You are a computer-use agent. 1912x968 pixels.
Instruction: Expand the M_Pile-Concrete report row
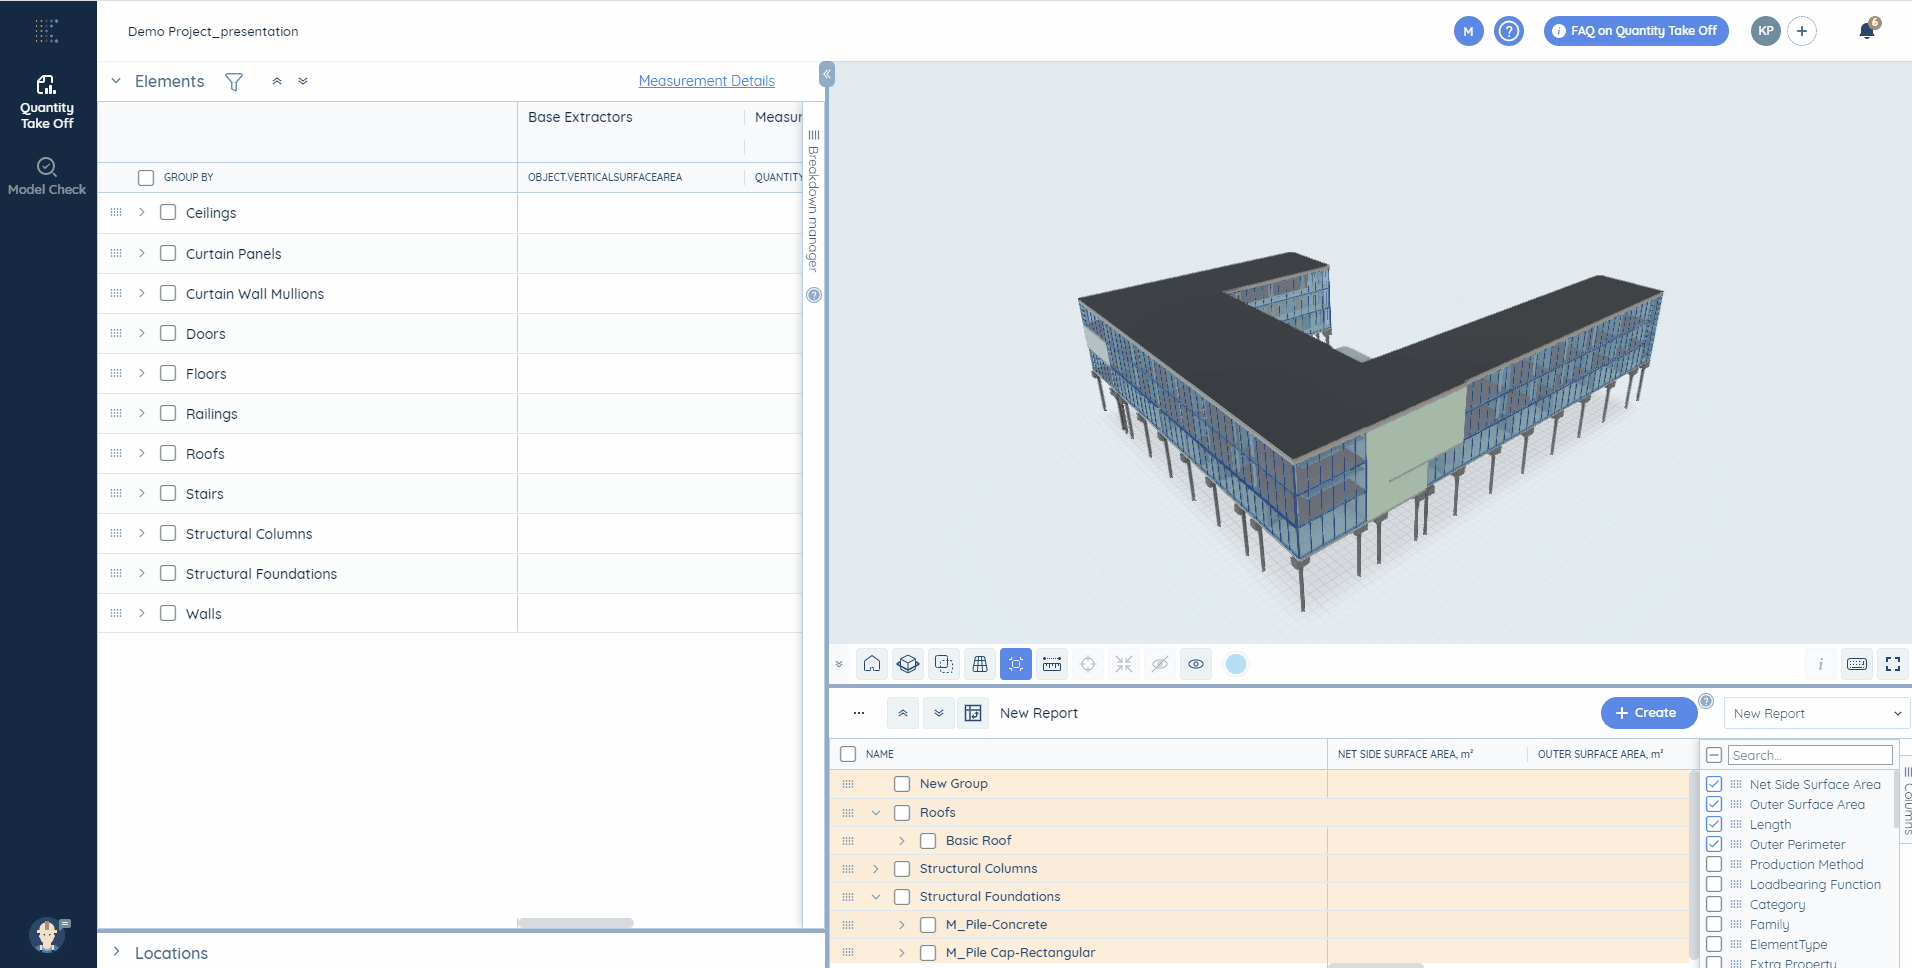tap(902, 924)
